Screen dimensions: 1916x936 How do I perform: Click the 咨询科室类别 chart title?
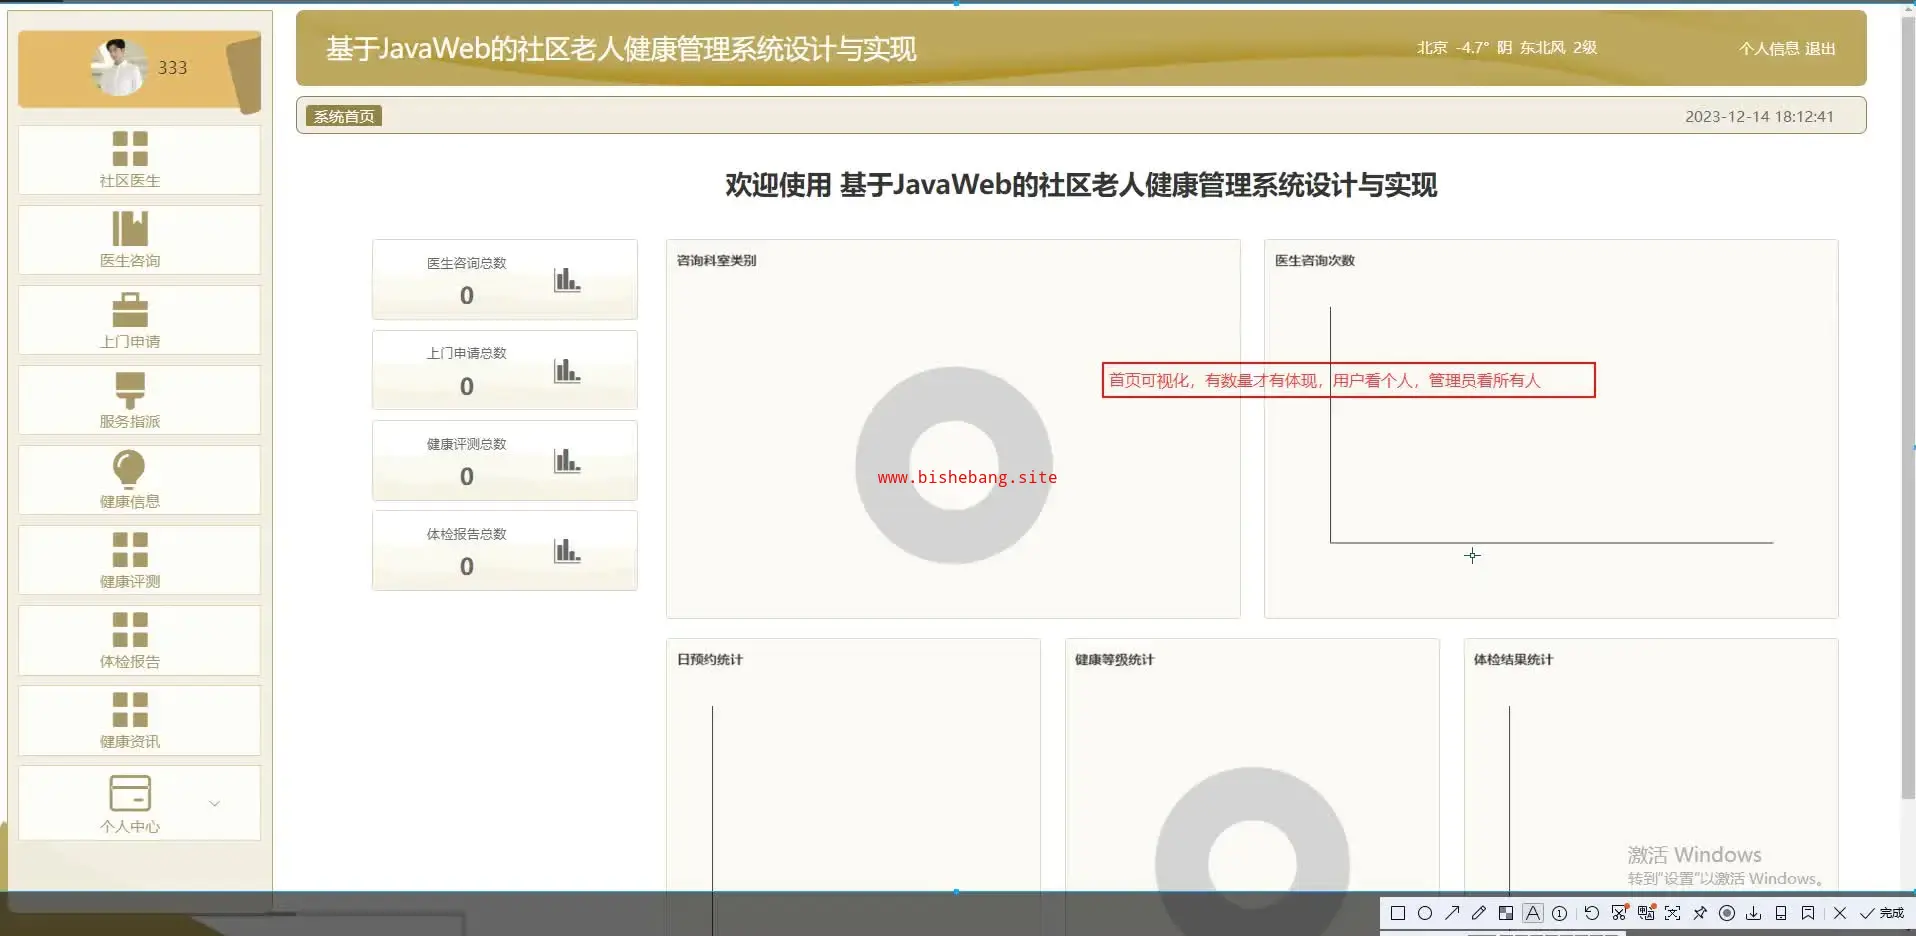tap(716, 260)
